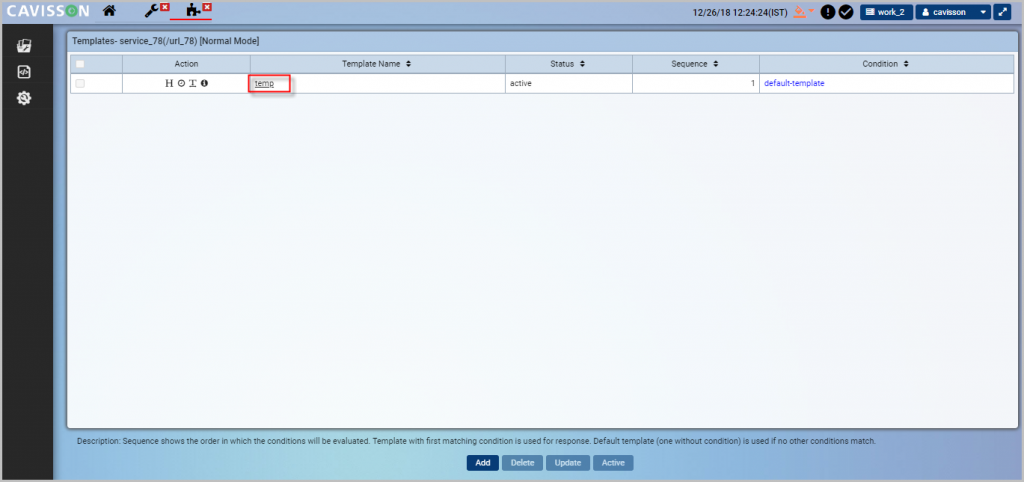Click the Action column header
This screenshot has width=1024, height=482.
coord(186,64)
